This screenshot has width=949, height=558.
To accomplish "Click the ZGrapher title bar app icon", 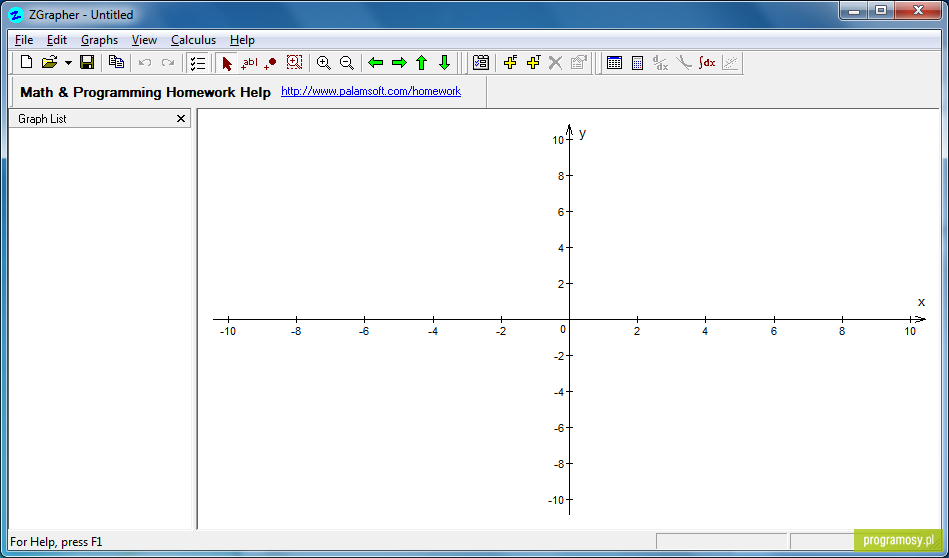I will [x=17, y=15].
